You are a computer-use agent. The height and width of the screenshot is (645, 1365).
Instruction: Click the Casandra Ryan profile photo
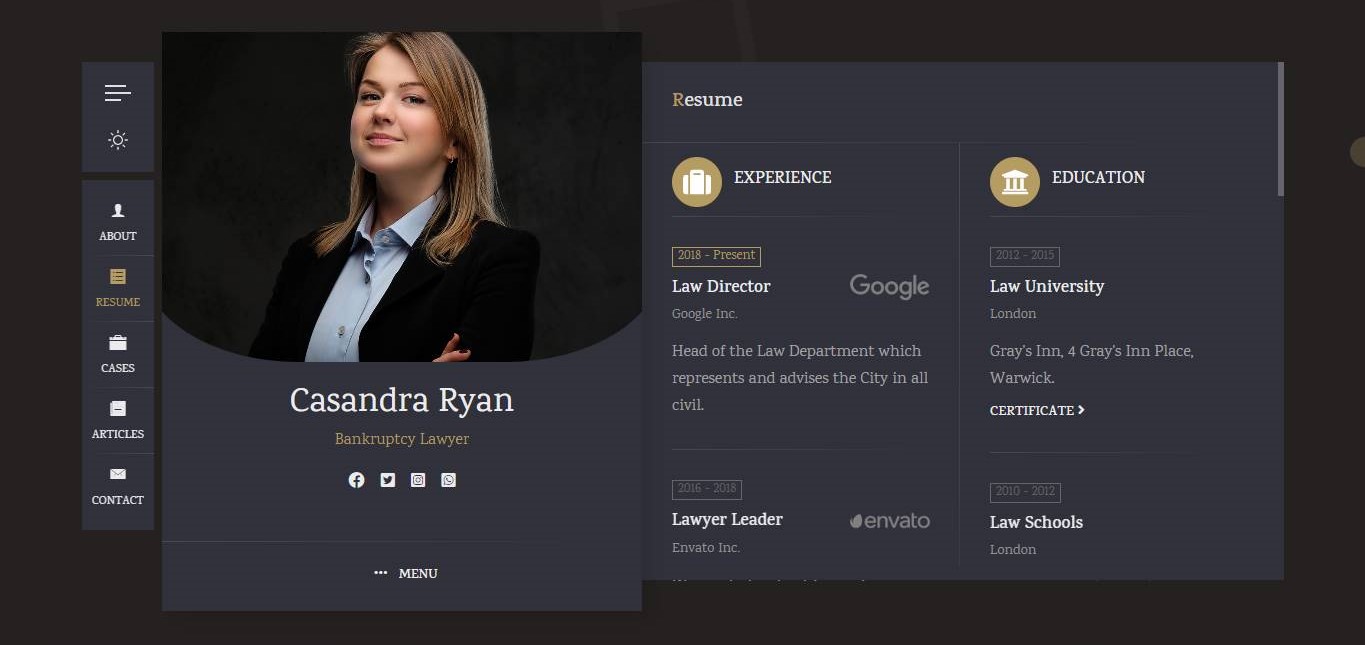tap(401, 200)
